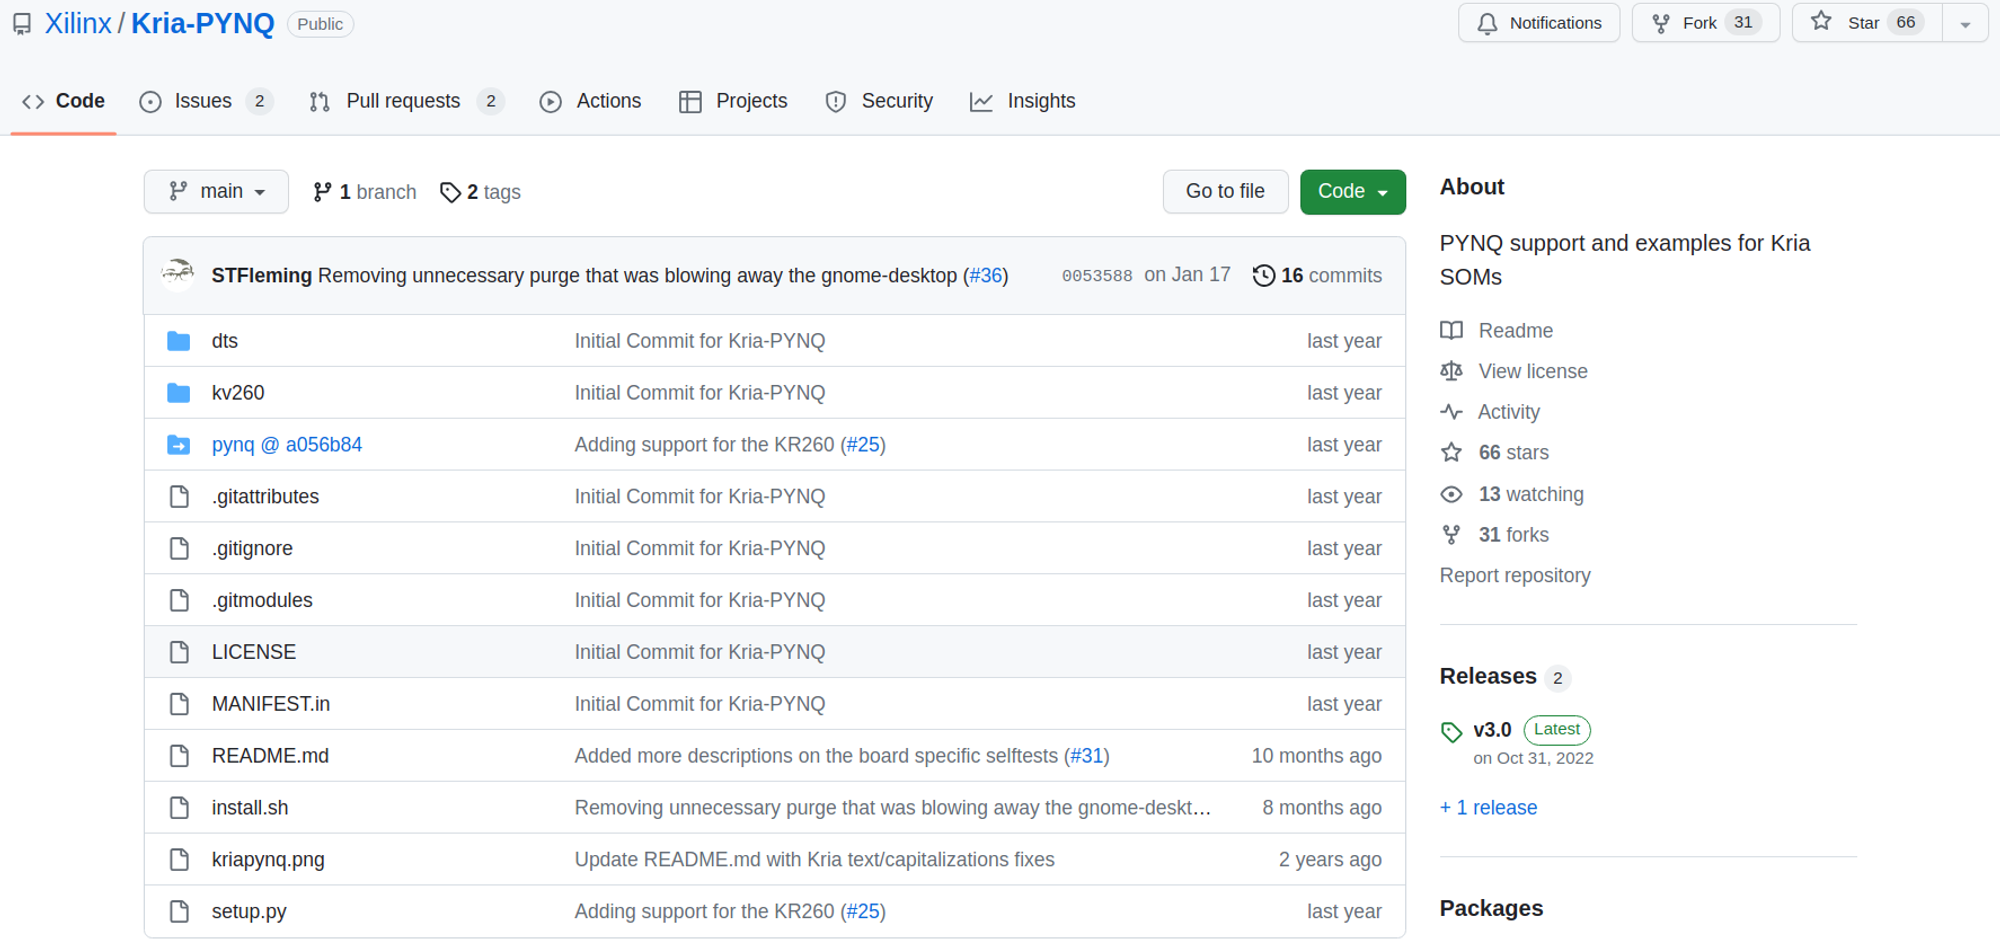Click the Notifications bell icon
The width and height of the screenshot is (2000, 944).
point(1487,23)
